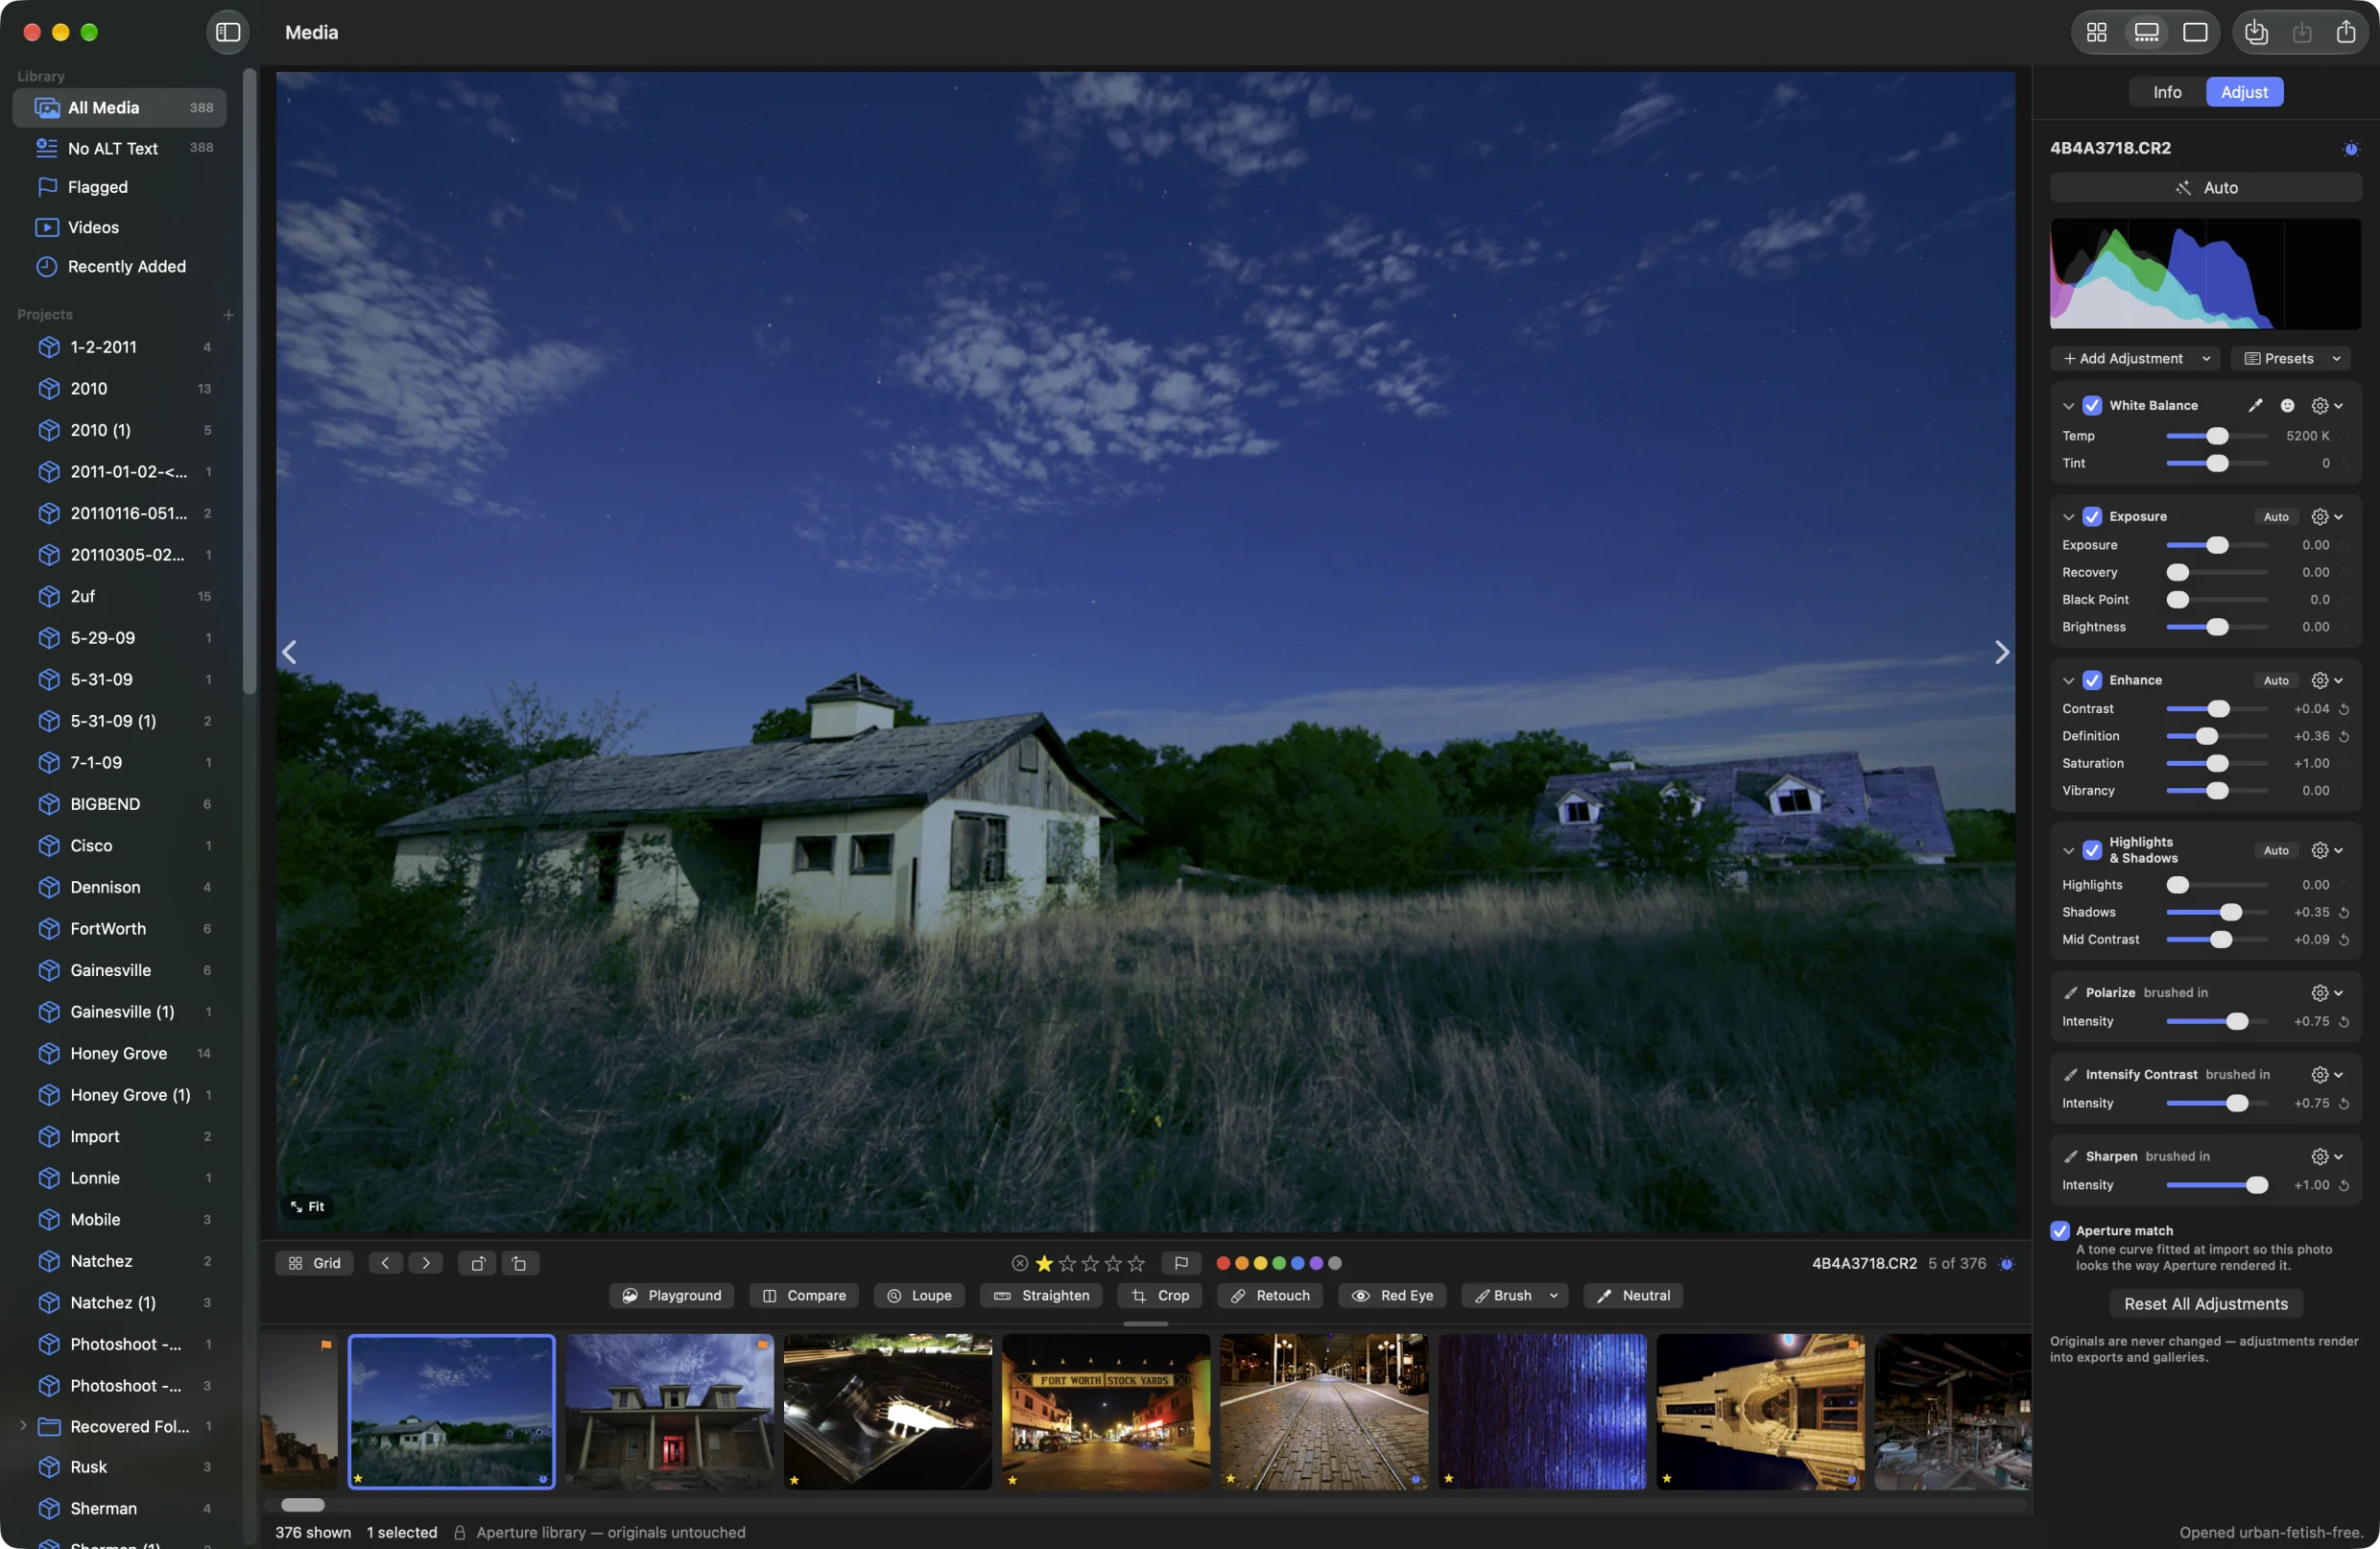Go to previous photo in main viewer
The image size is (2380, 1549).
pos(289,652)
